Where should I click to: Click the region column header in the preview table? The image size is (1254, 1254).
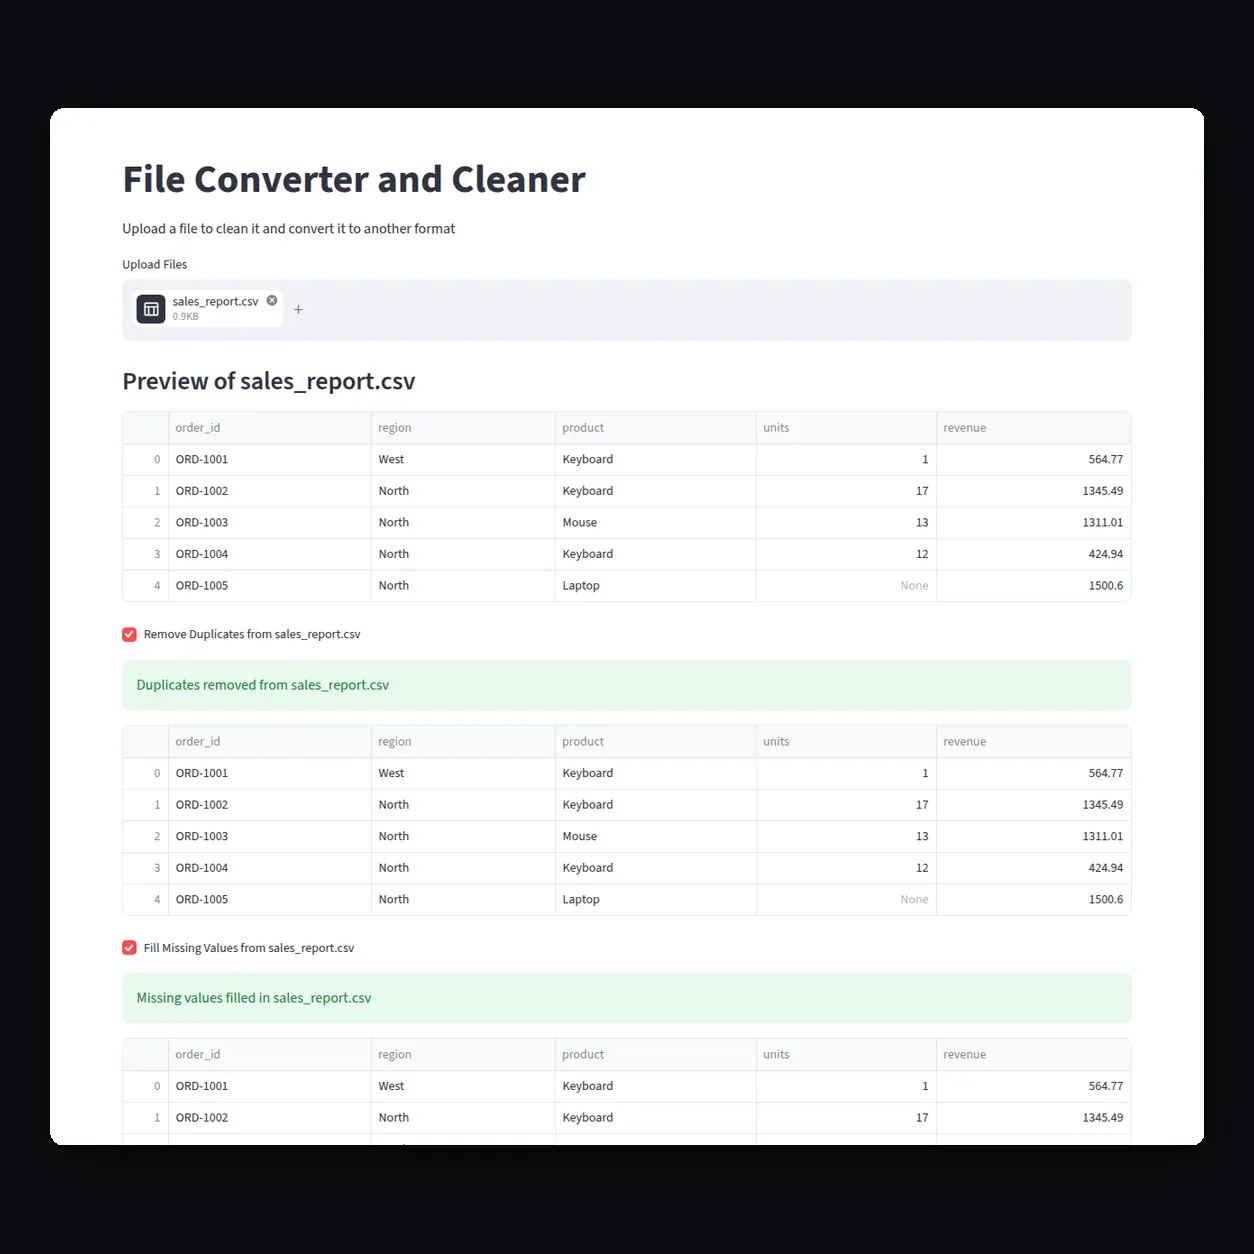[x=463, y=428]
